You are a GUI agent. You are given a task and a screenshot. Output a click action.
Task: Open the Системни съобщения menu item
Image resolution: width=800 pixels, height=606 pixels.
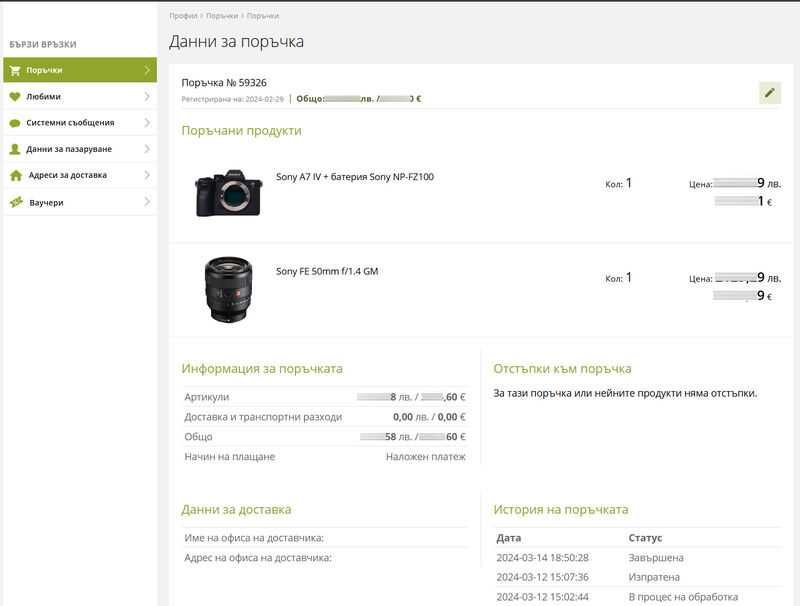pyautogui.click(x=80, y=122)
